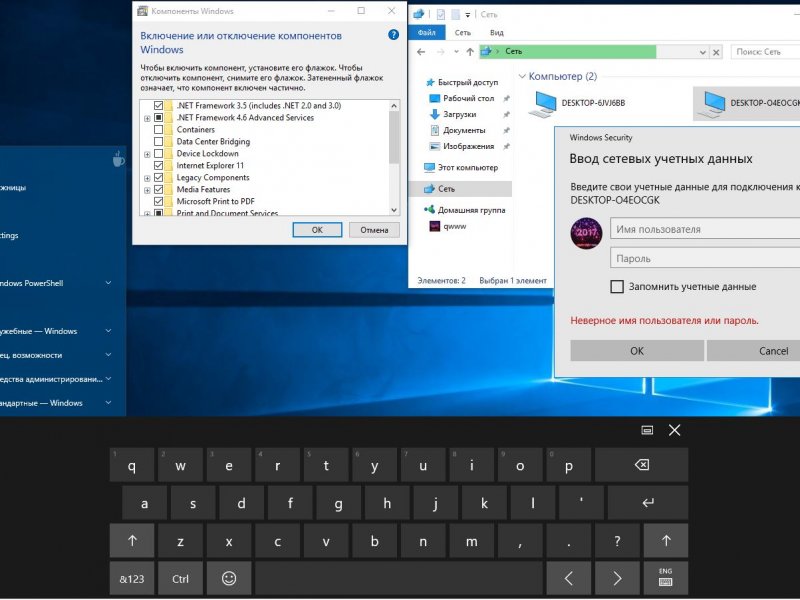Screen dimensions: 800x600
Task: Expand Windows PowerShell Start menu folder
Action: click(x=108, y=283)
